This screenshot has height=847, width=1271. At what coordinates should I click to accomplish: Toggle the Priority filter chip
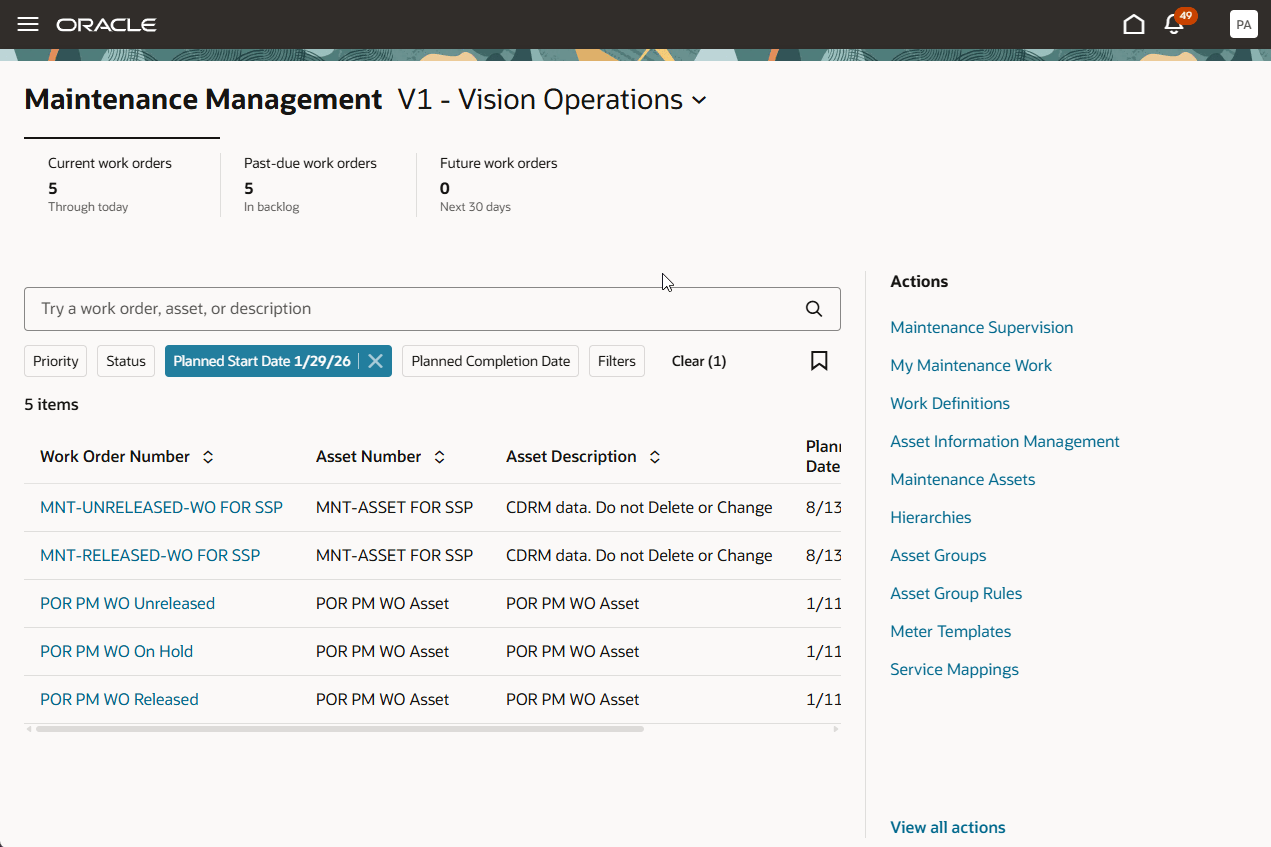pos(55,361)
